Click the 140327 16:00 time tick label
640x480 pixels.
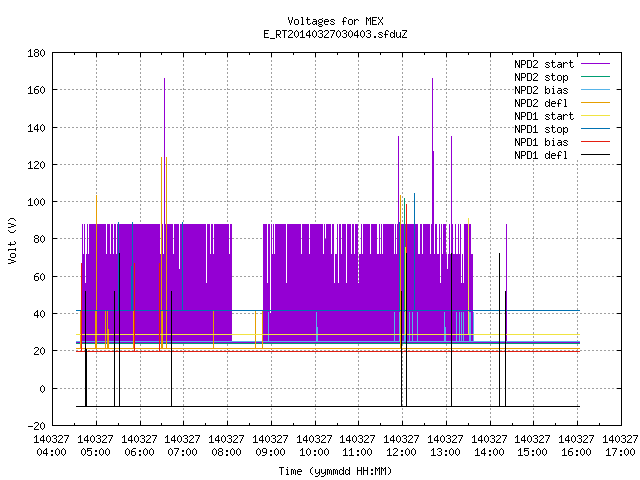tap(576, 446)
